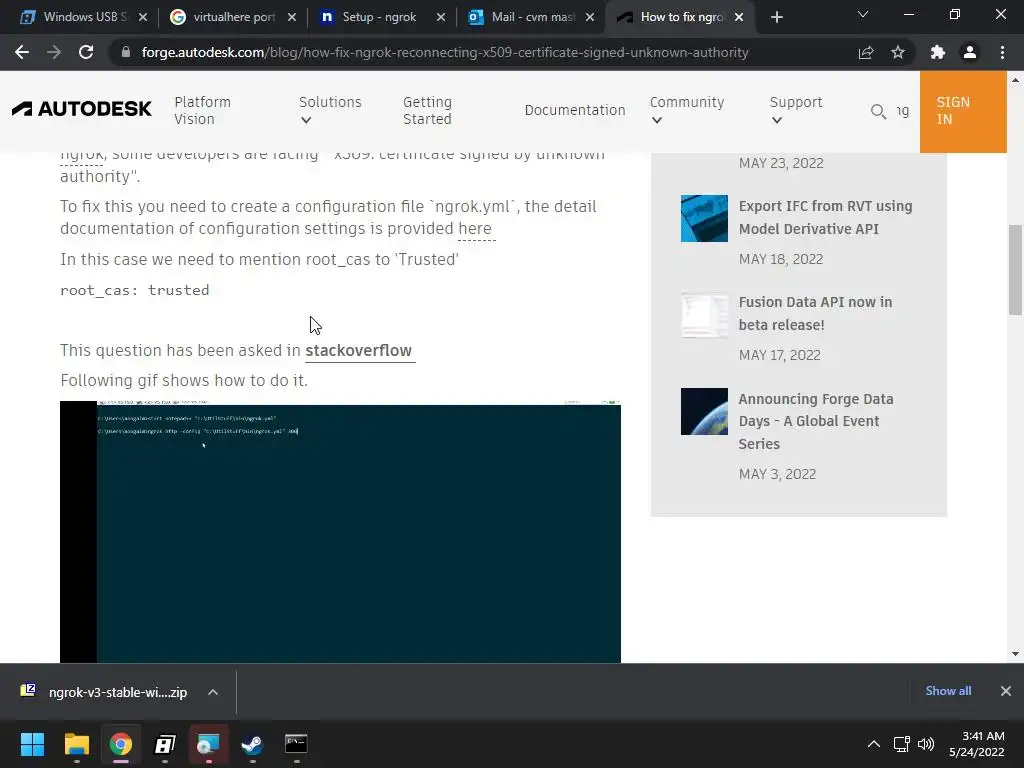Expand the Solutions dropdown
This screenshot has width=1024, height=768.
[330, 110]
